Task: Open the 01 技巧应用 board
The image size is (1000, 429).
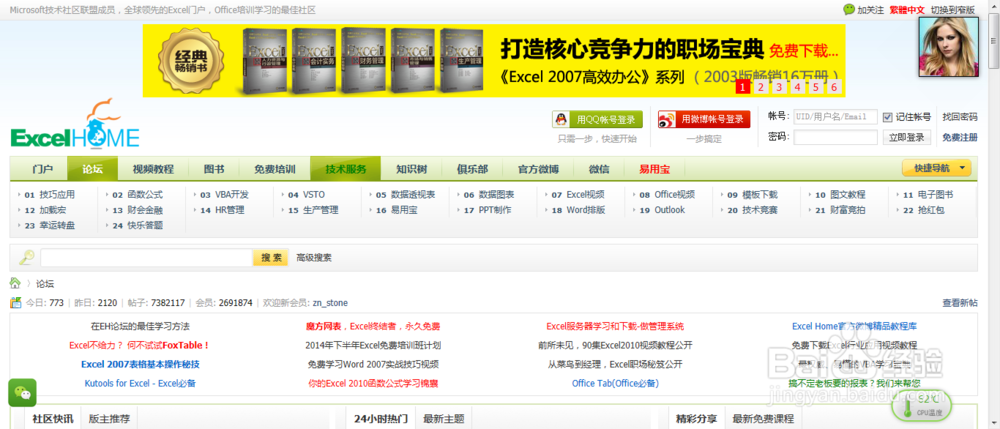Action: [x=49, y=194]
